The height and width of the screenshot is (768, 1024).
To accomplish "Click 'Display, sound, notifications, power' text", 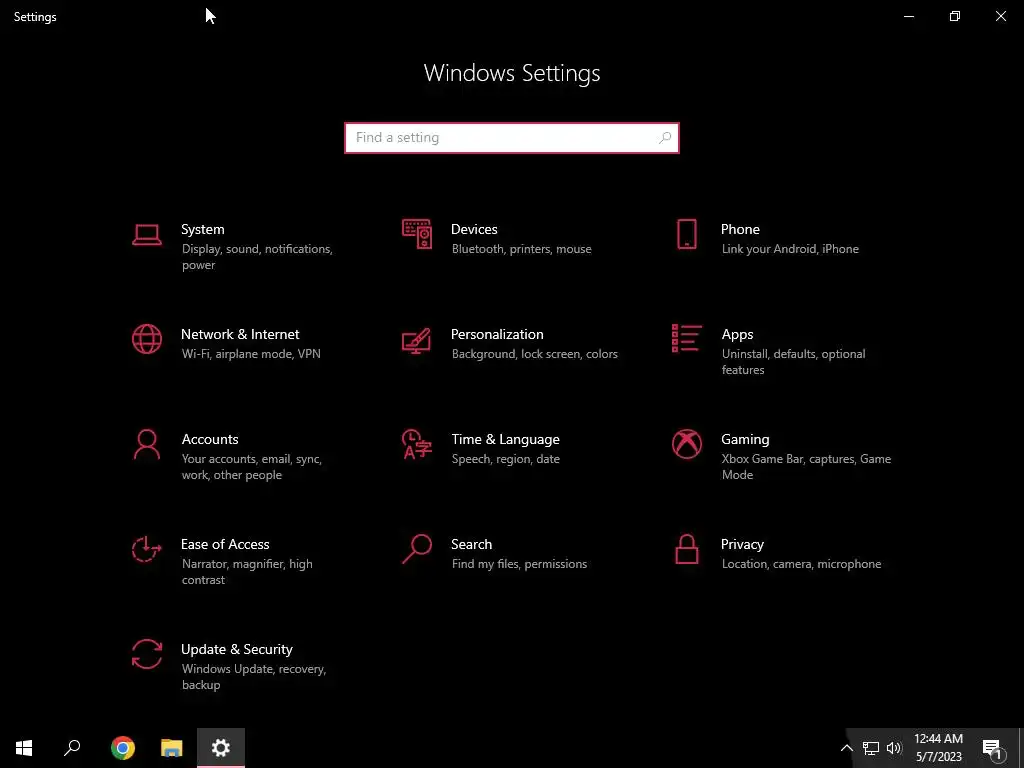I will (257, 257).
